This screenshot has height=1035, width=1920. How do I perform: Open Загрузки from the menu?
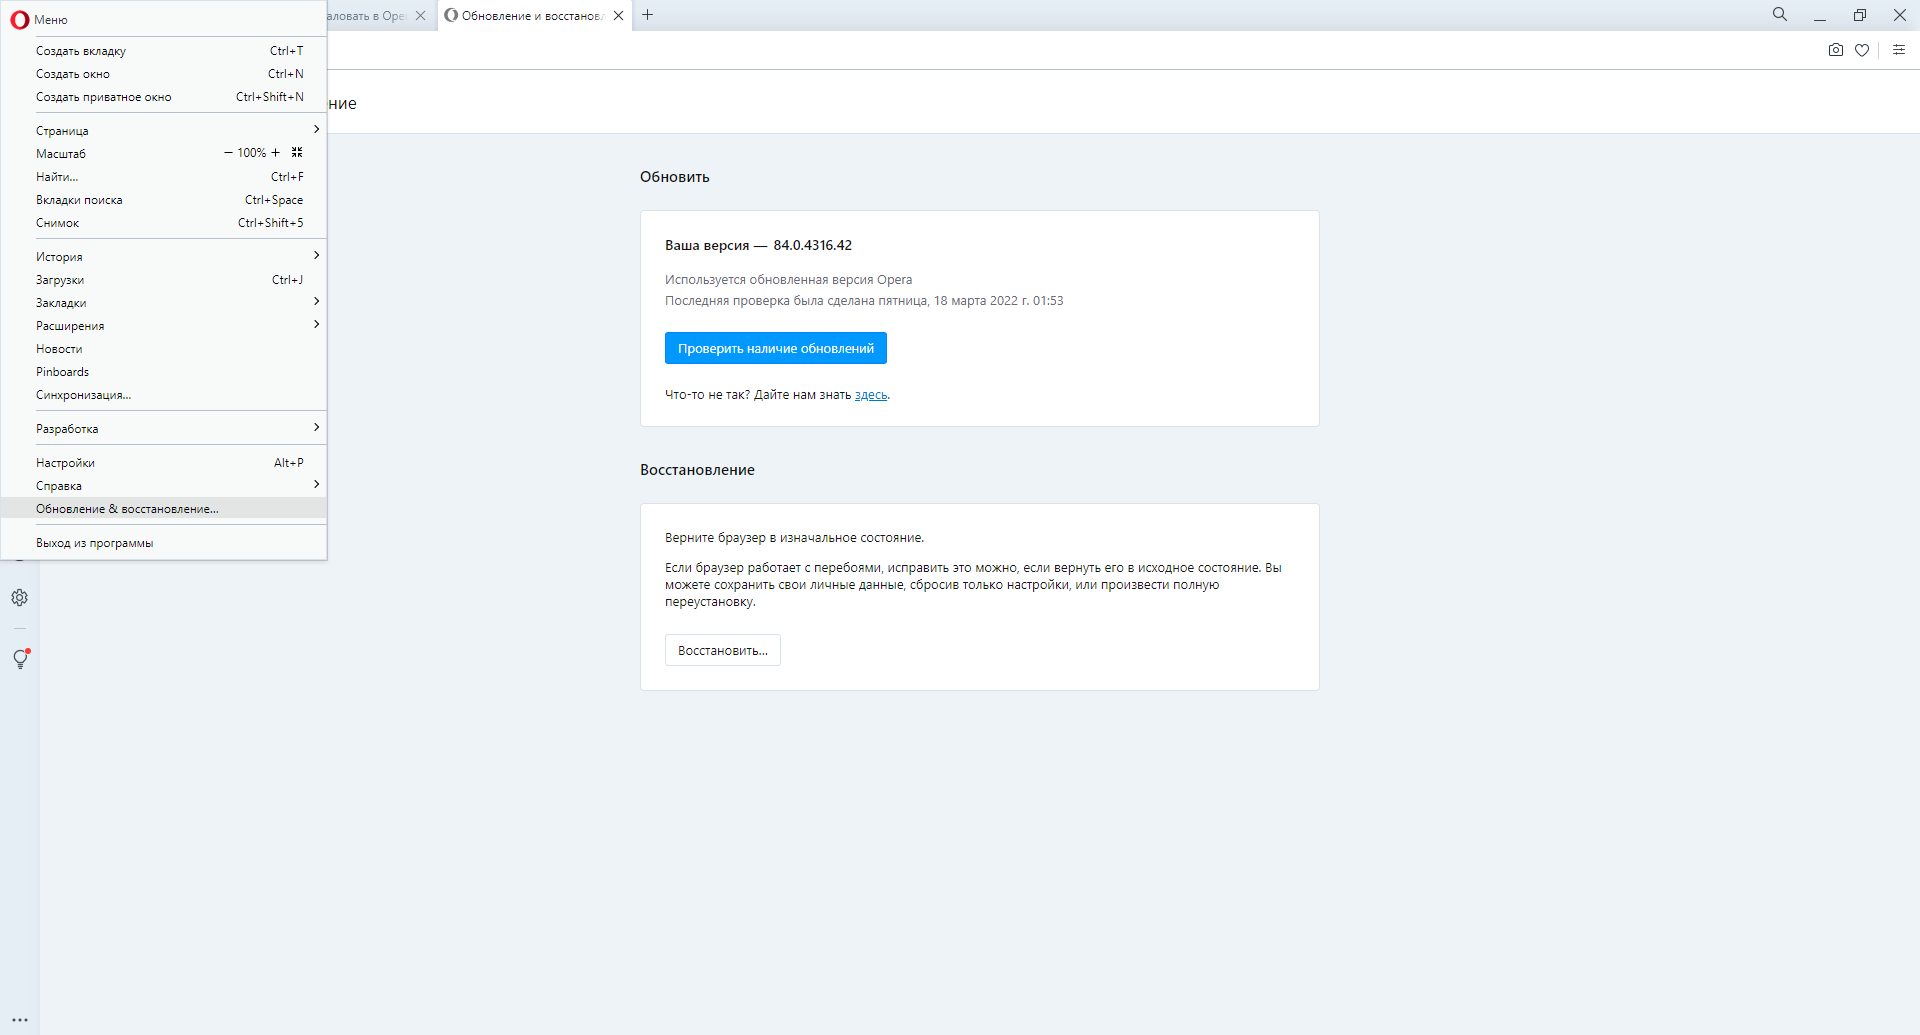[164, 279]
